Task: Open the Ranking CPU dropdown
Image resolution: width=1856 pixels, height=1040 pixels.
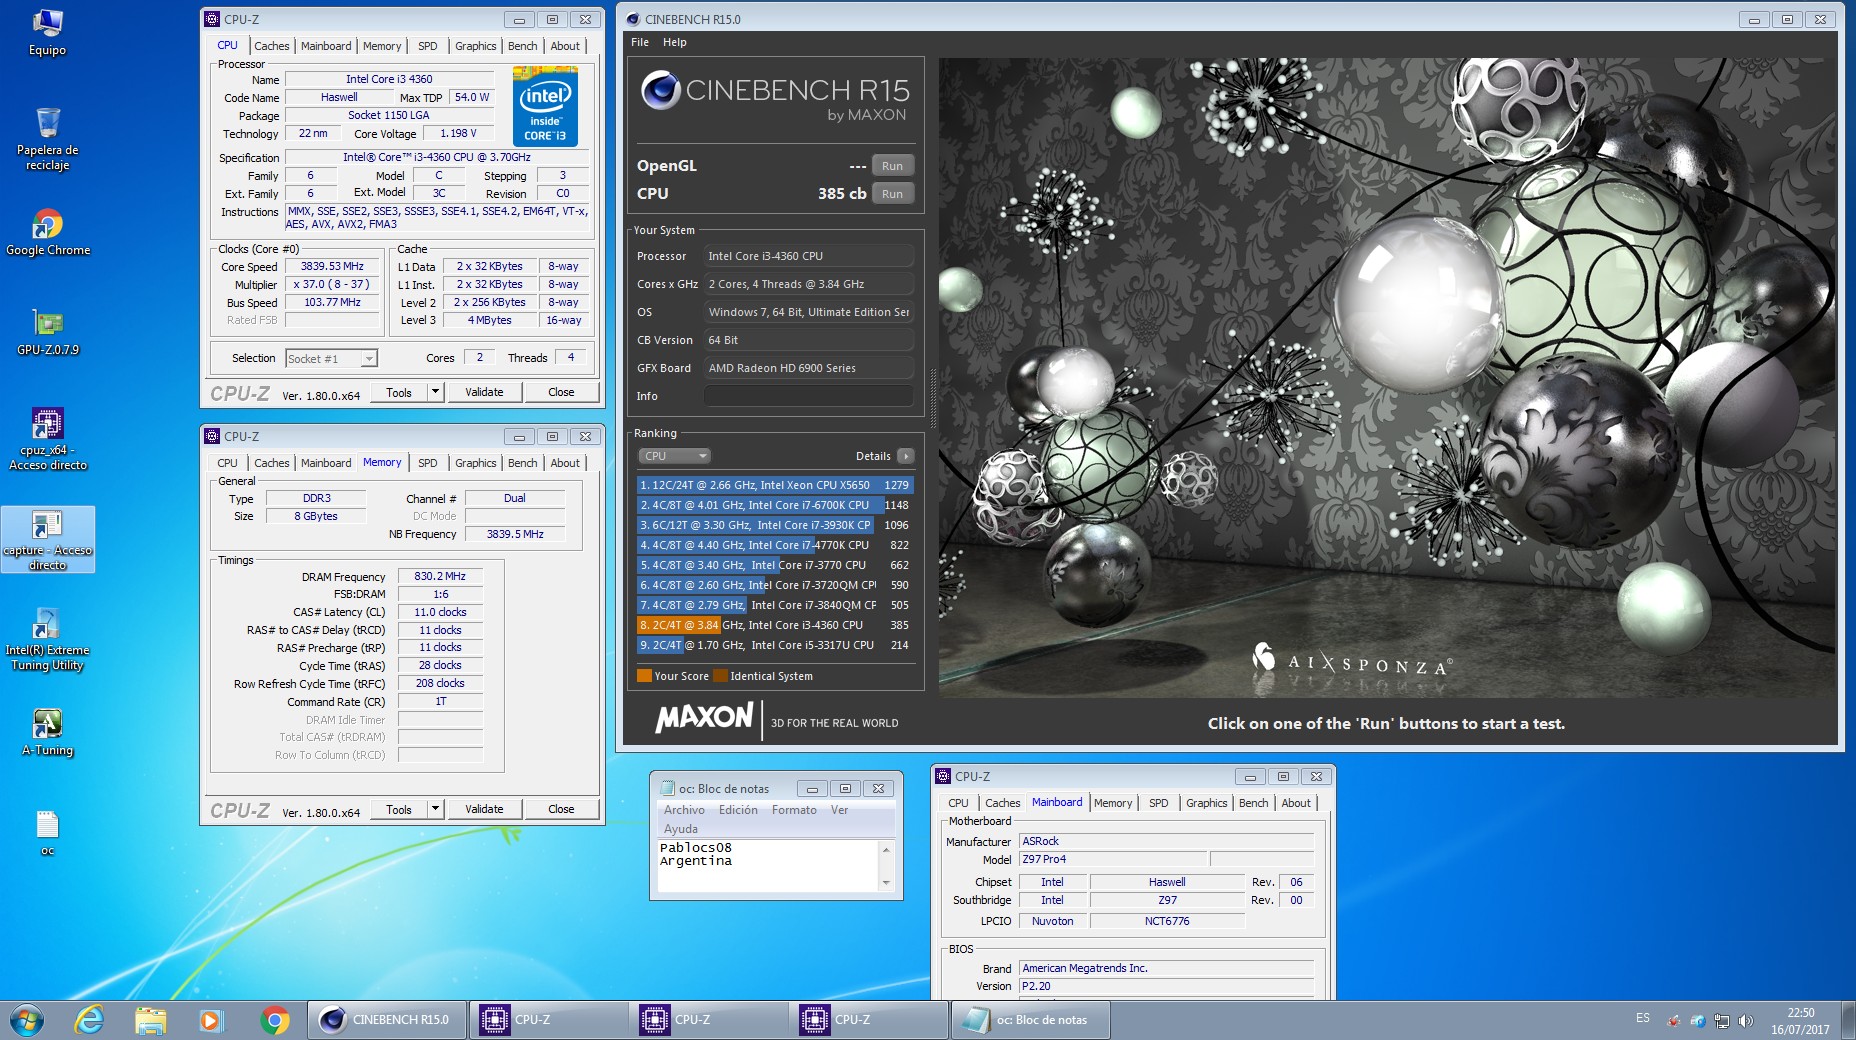Action: (674, 456)
